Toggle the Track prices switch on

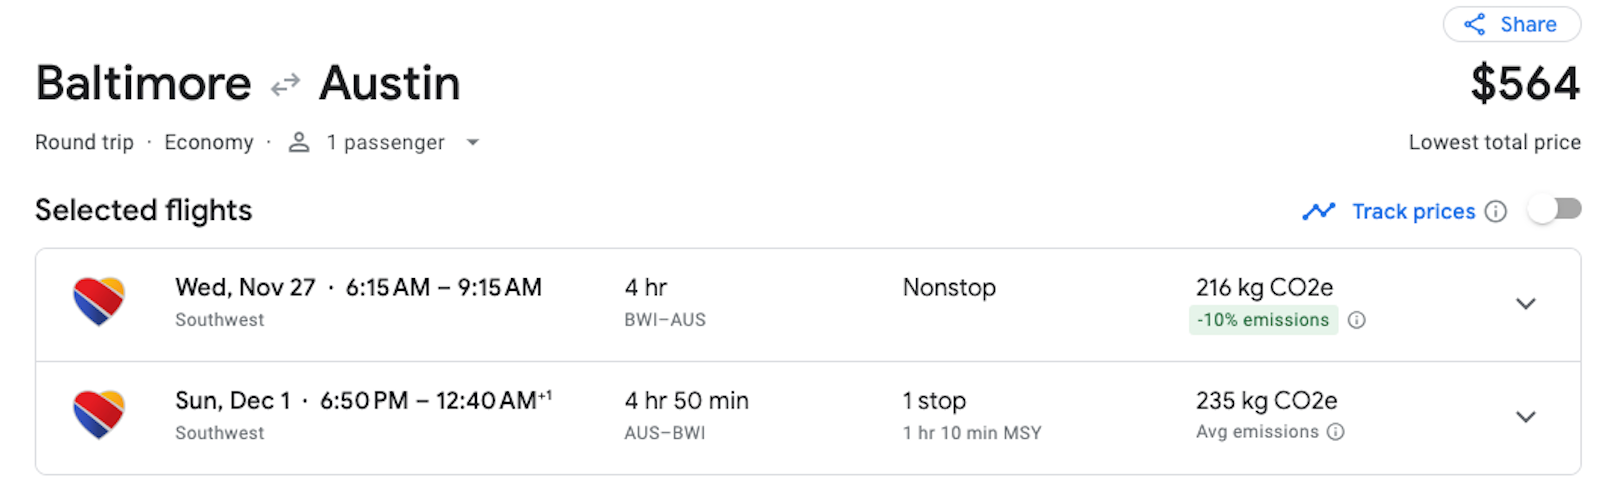(1554, 210)
